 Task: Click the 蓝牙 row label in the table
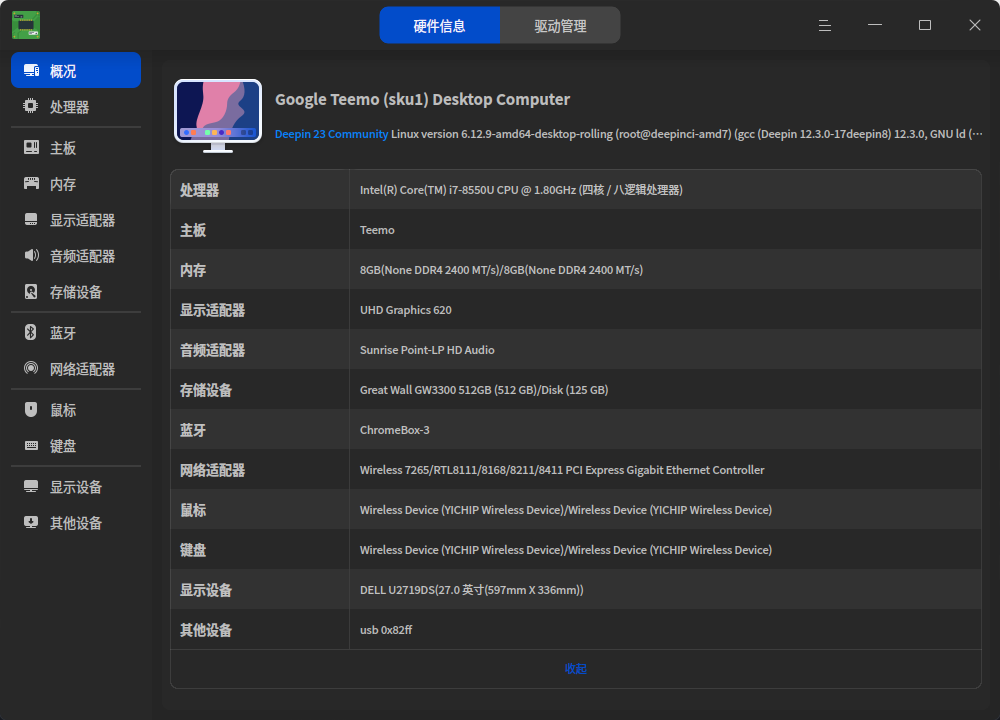tap(193, 430)
